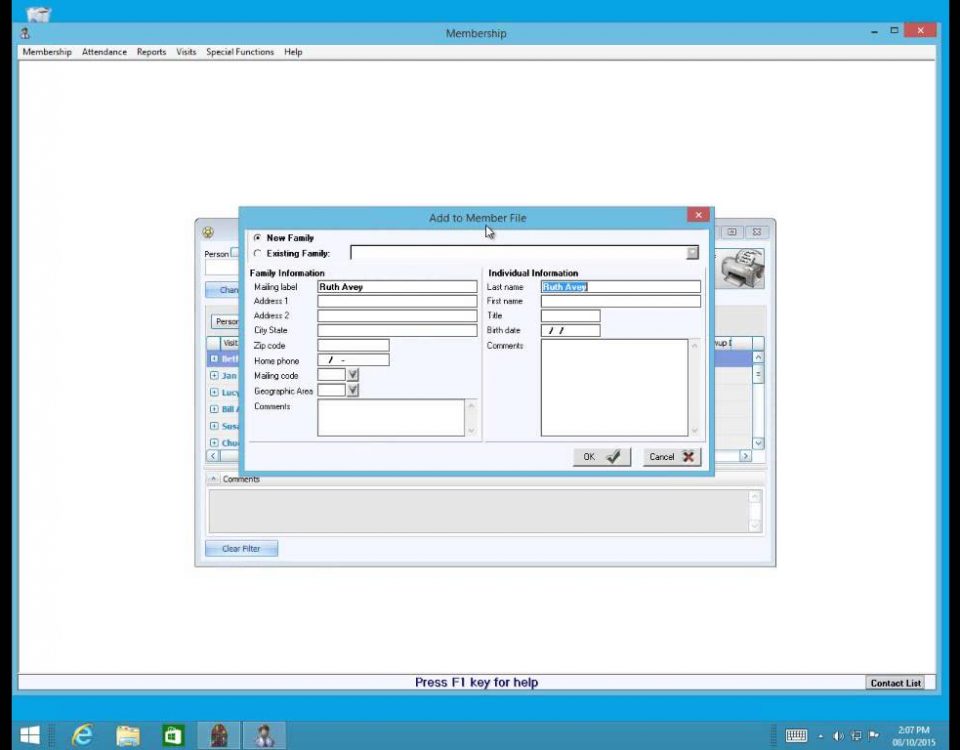Collapse the Comments panel in background window

pyautogui.click(x=213, y=479)
